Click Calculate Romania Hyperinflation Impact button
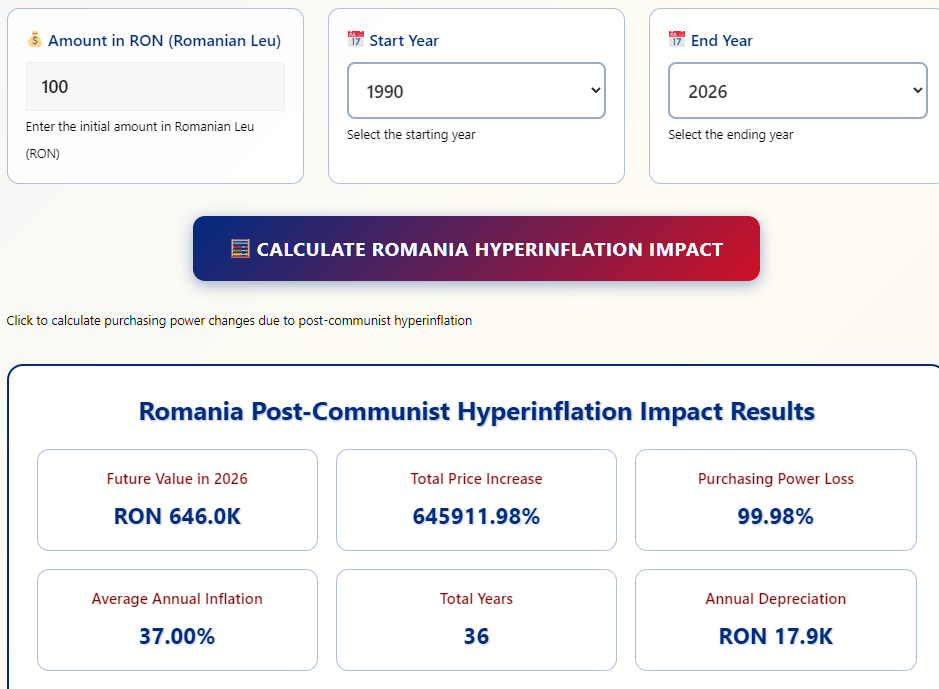Screen dimensions: 939x689 click(476, 248)
